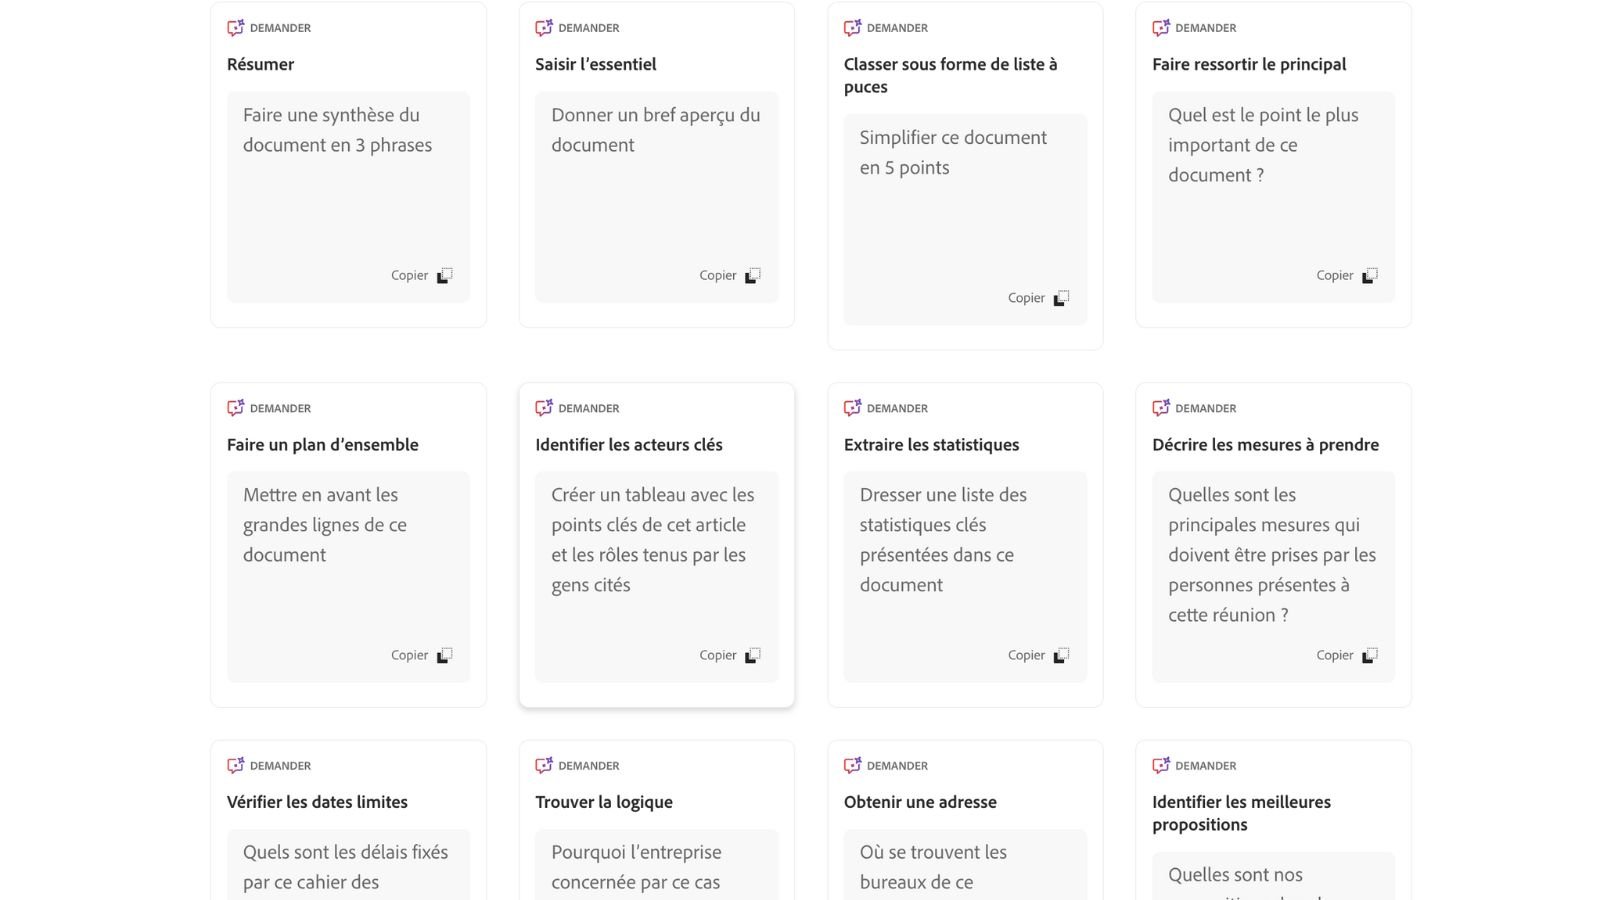Select the Obtenir une adresse prompt card
This screenshot has width=1600, height=900.
click(964, 820)
